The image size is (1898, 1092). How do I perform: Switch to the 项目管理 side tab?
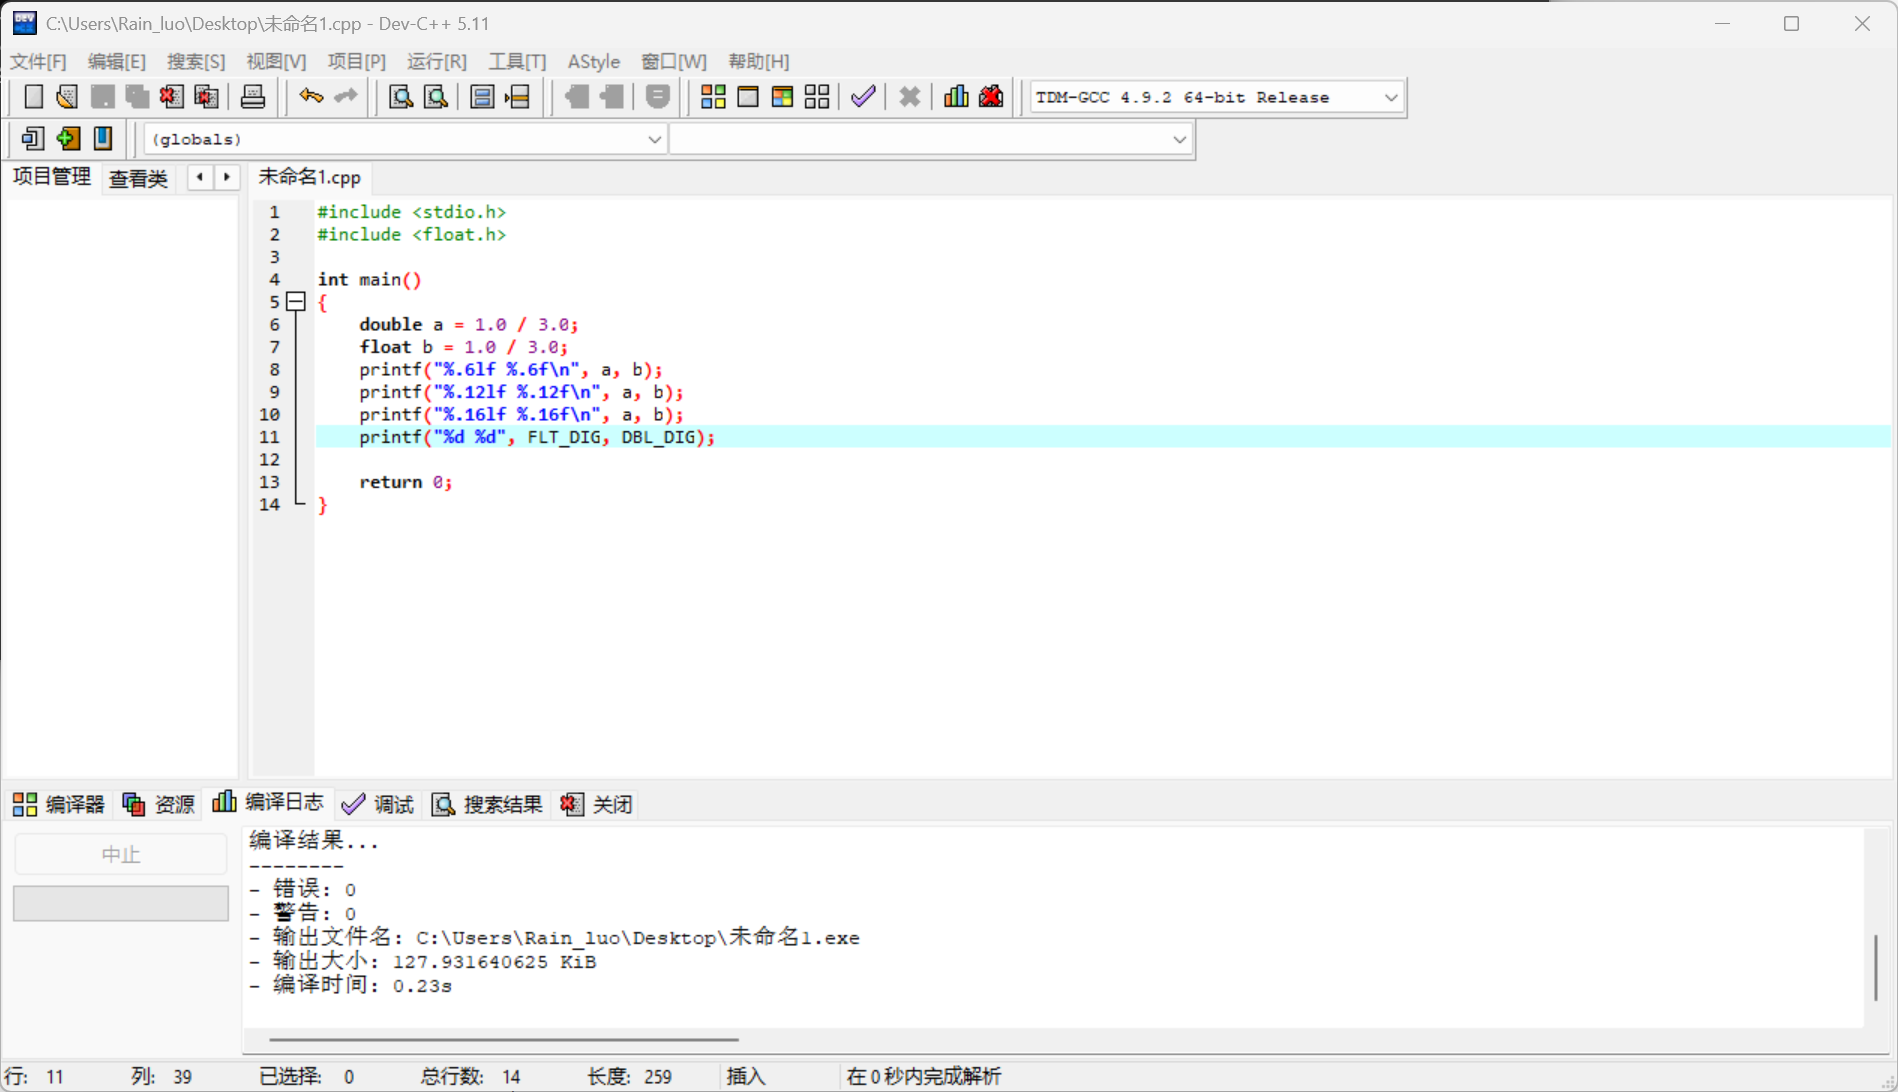(52, 177)
